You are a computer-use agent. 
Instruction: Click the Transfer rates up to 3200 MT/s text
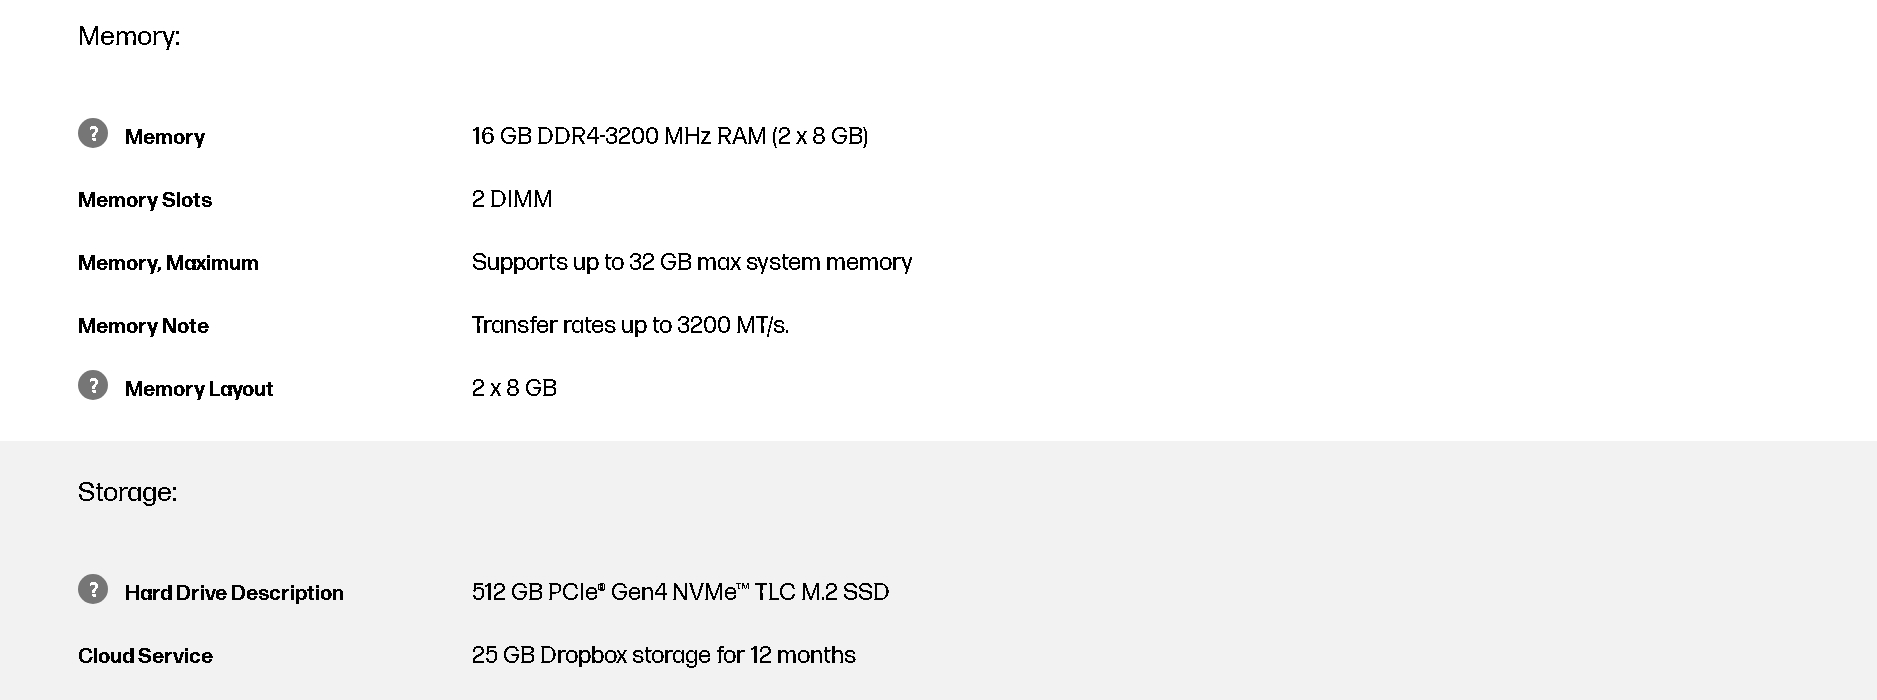point(630,325)
